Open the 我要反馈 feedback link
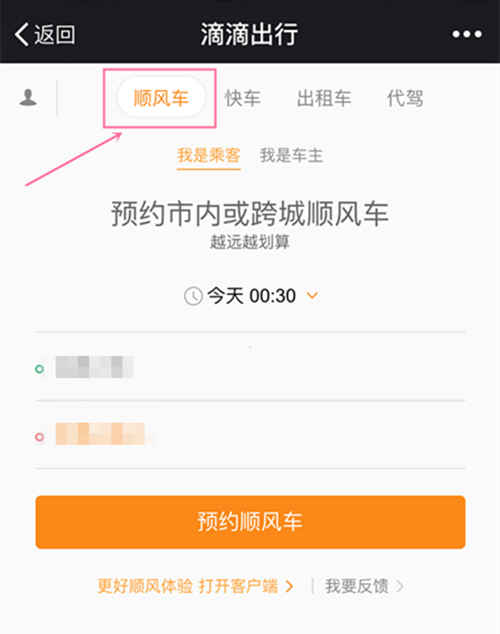This screenshot has height=634, width=500. pos(357,586)
